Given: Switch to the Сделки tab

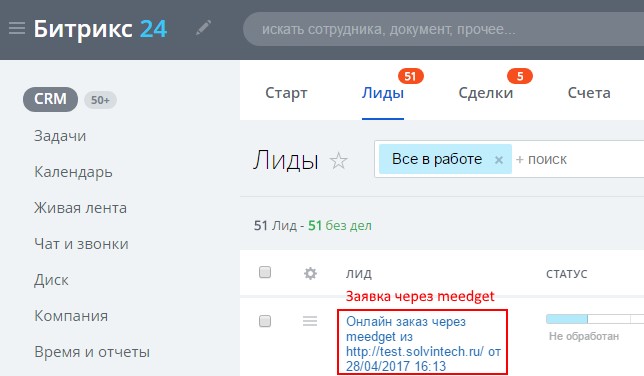Looking at the screenshot, I should point(486,93).
